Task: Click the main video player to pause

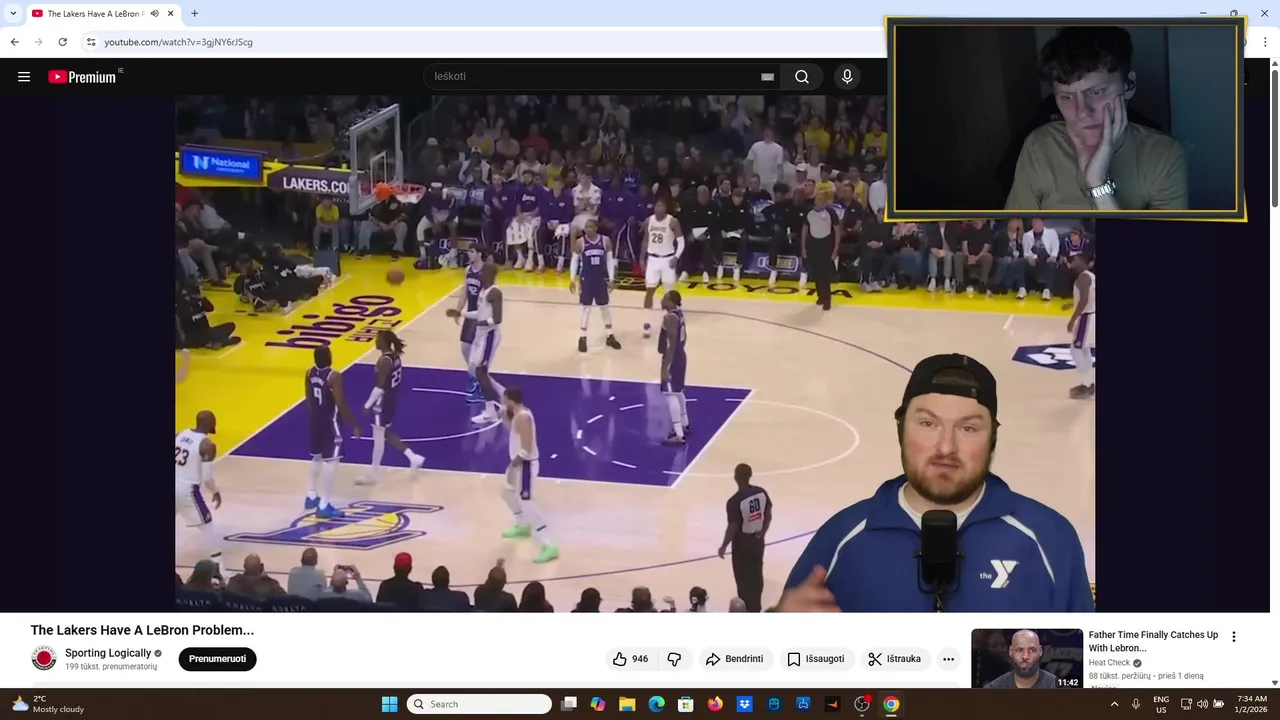Action: pos(635,354)
